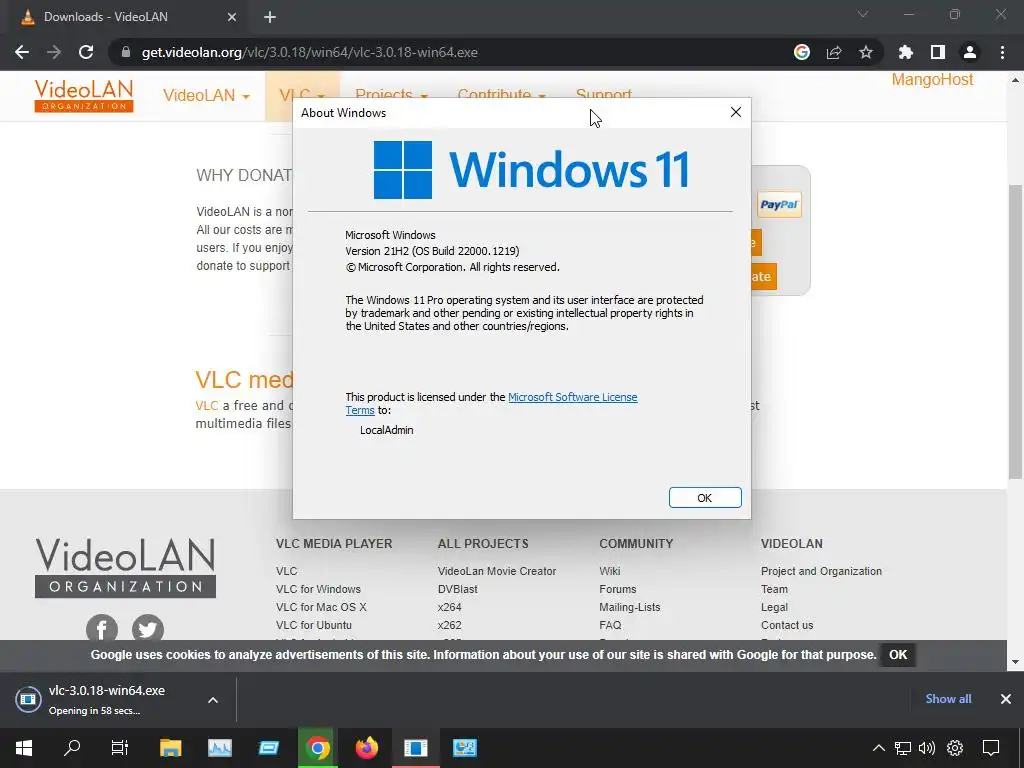
Task: Go back using the browser back arrow
Action: click(x=22, y=52)
